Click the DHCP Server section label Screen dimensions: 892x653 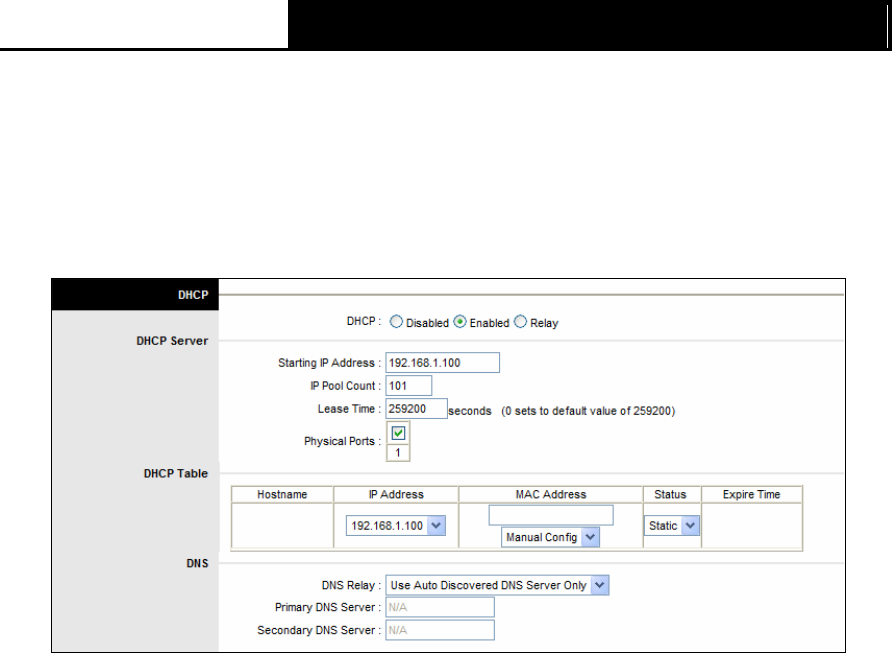172,341
